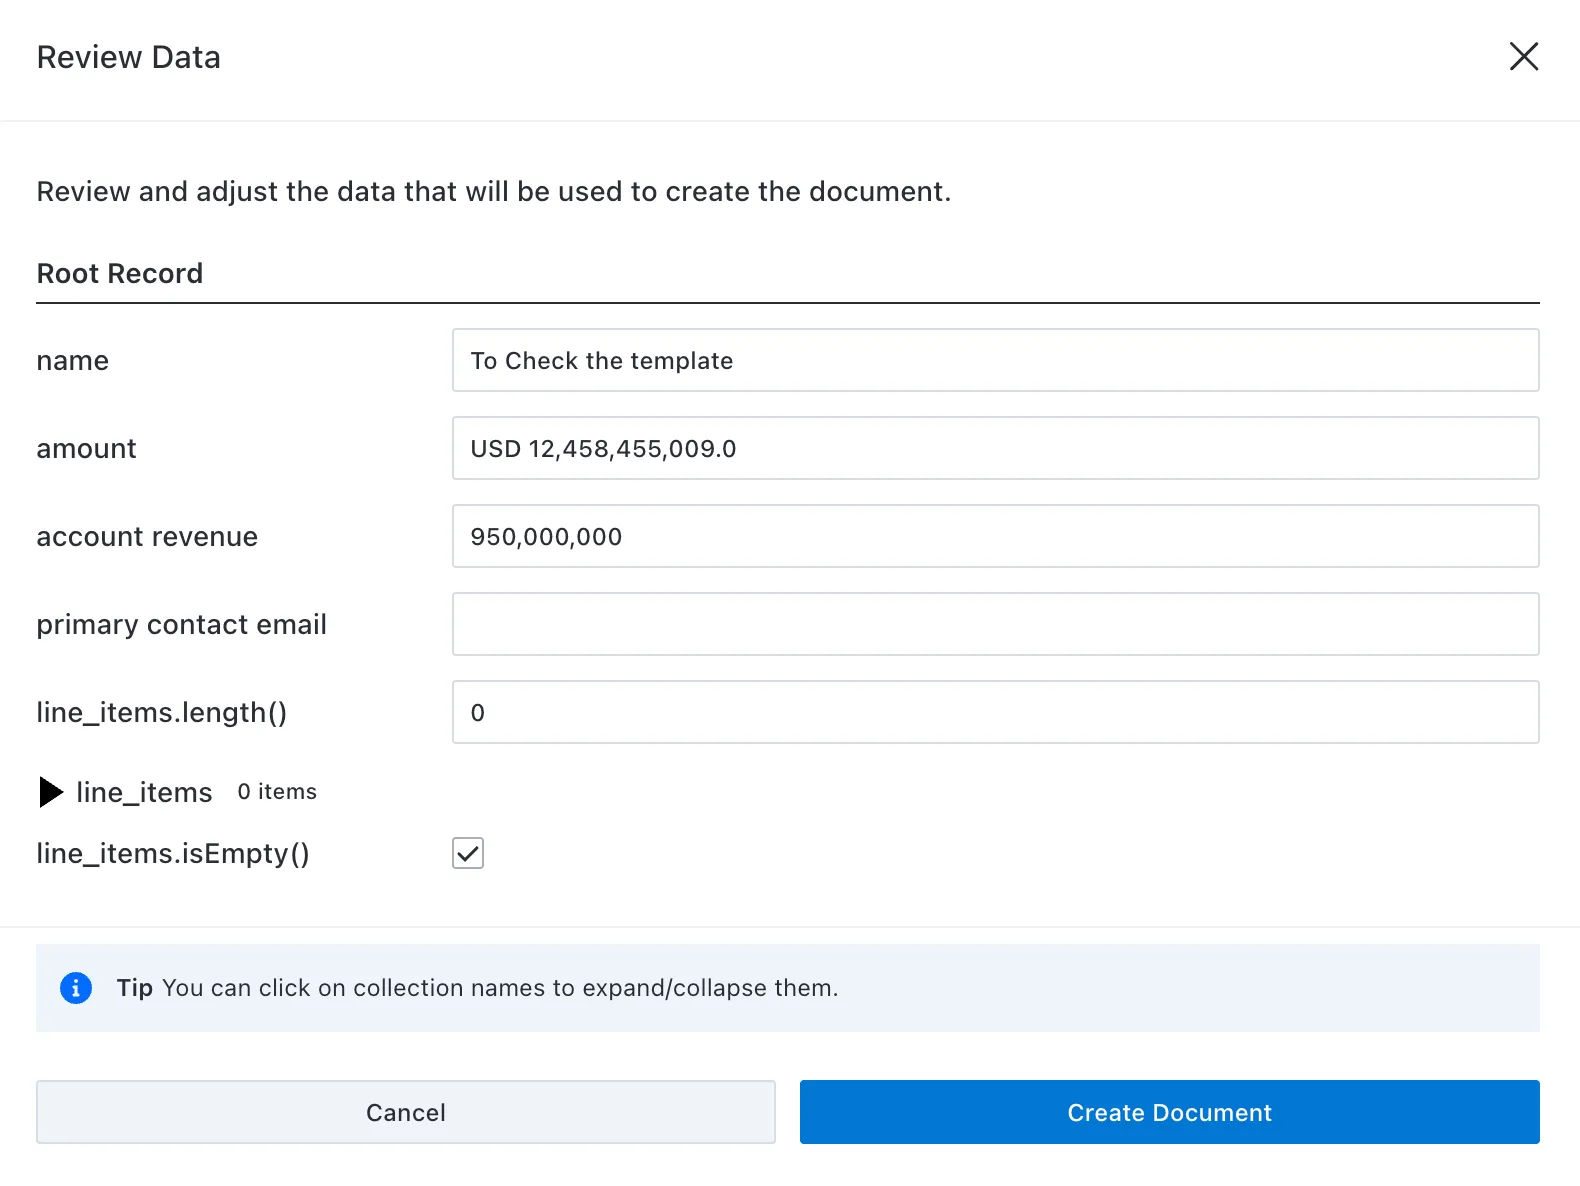Edit the line_items.length() value field
Screen dimensions: 1580x1186
[995, 712]
